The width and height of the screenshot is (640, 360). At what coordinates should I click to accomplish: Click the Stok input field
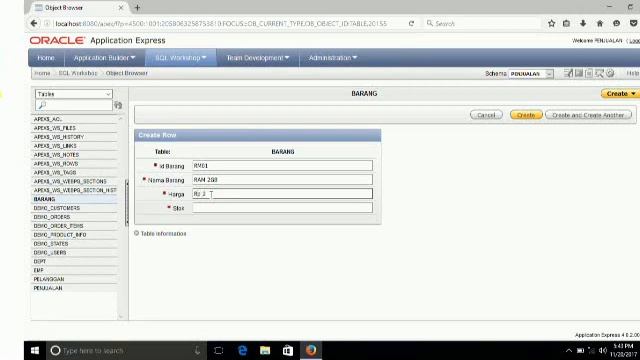pyautogui.click(x=282, y=207)
